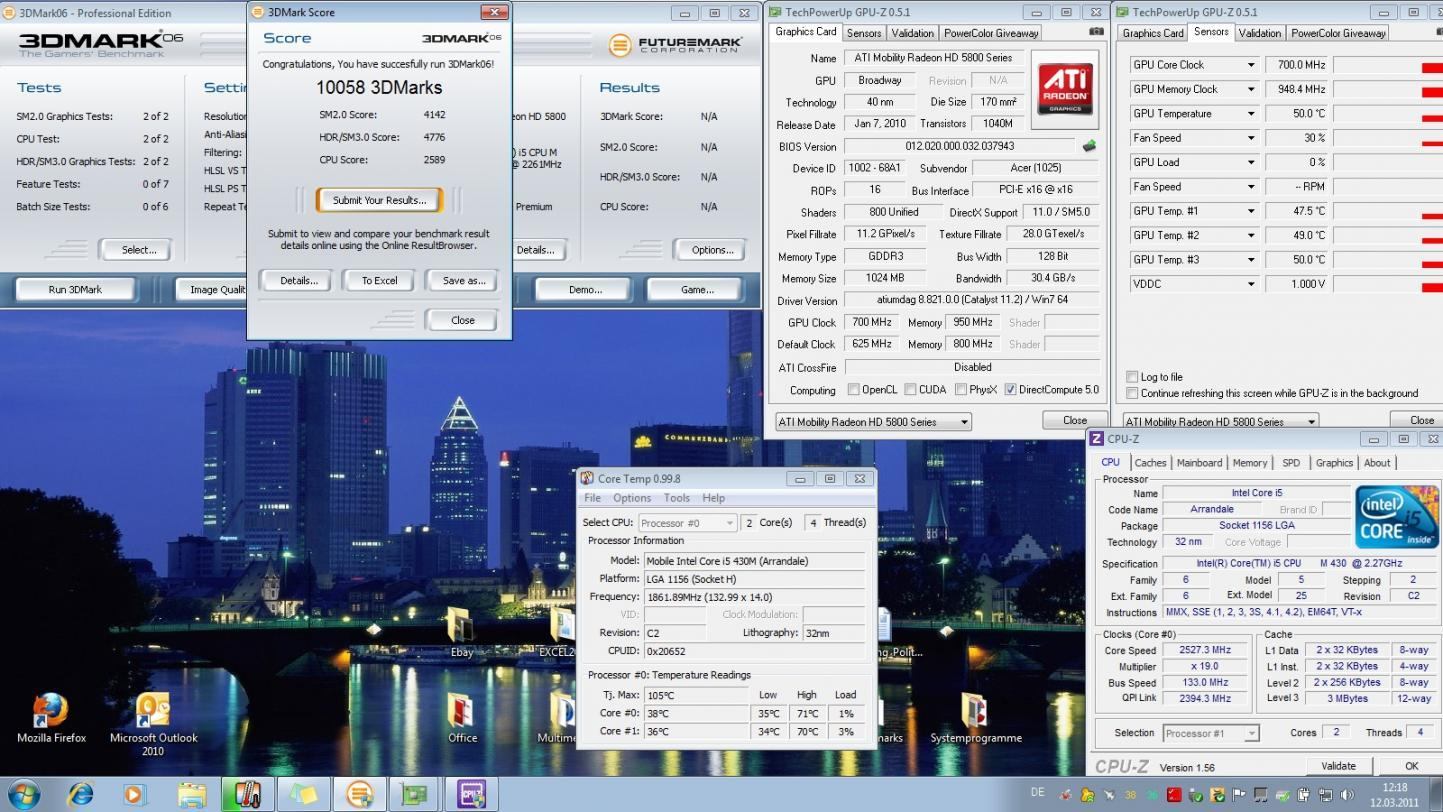Open the CPU-Z Processor Selection dropdown
This screenshot has width=1443, height=812.
tap(1210, 733)
